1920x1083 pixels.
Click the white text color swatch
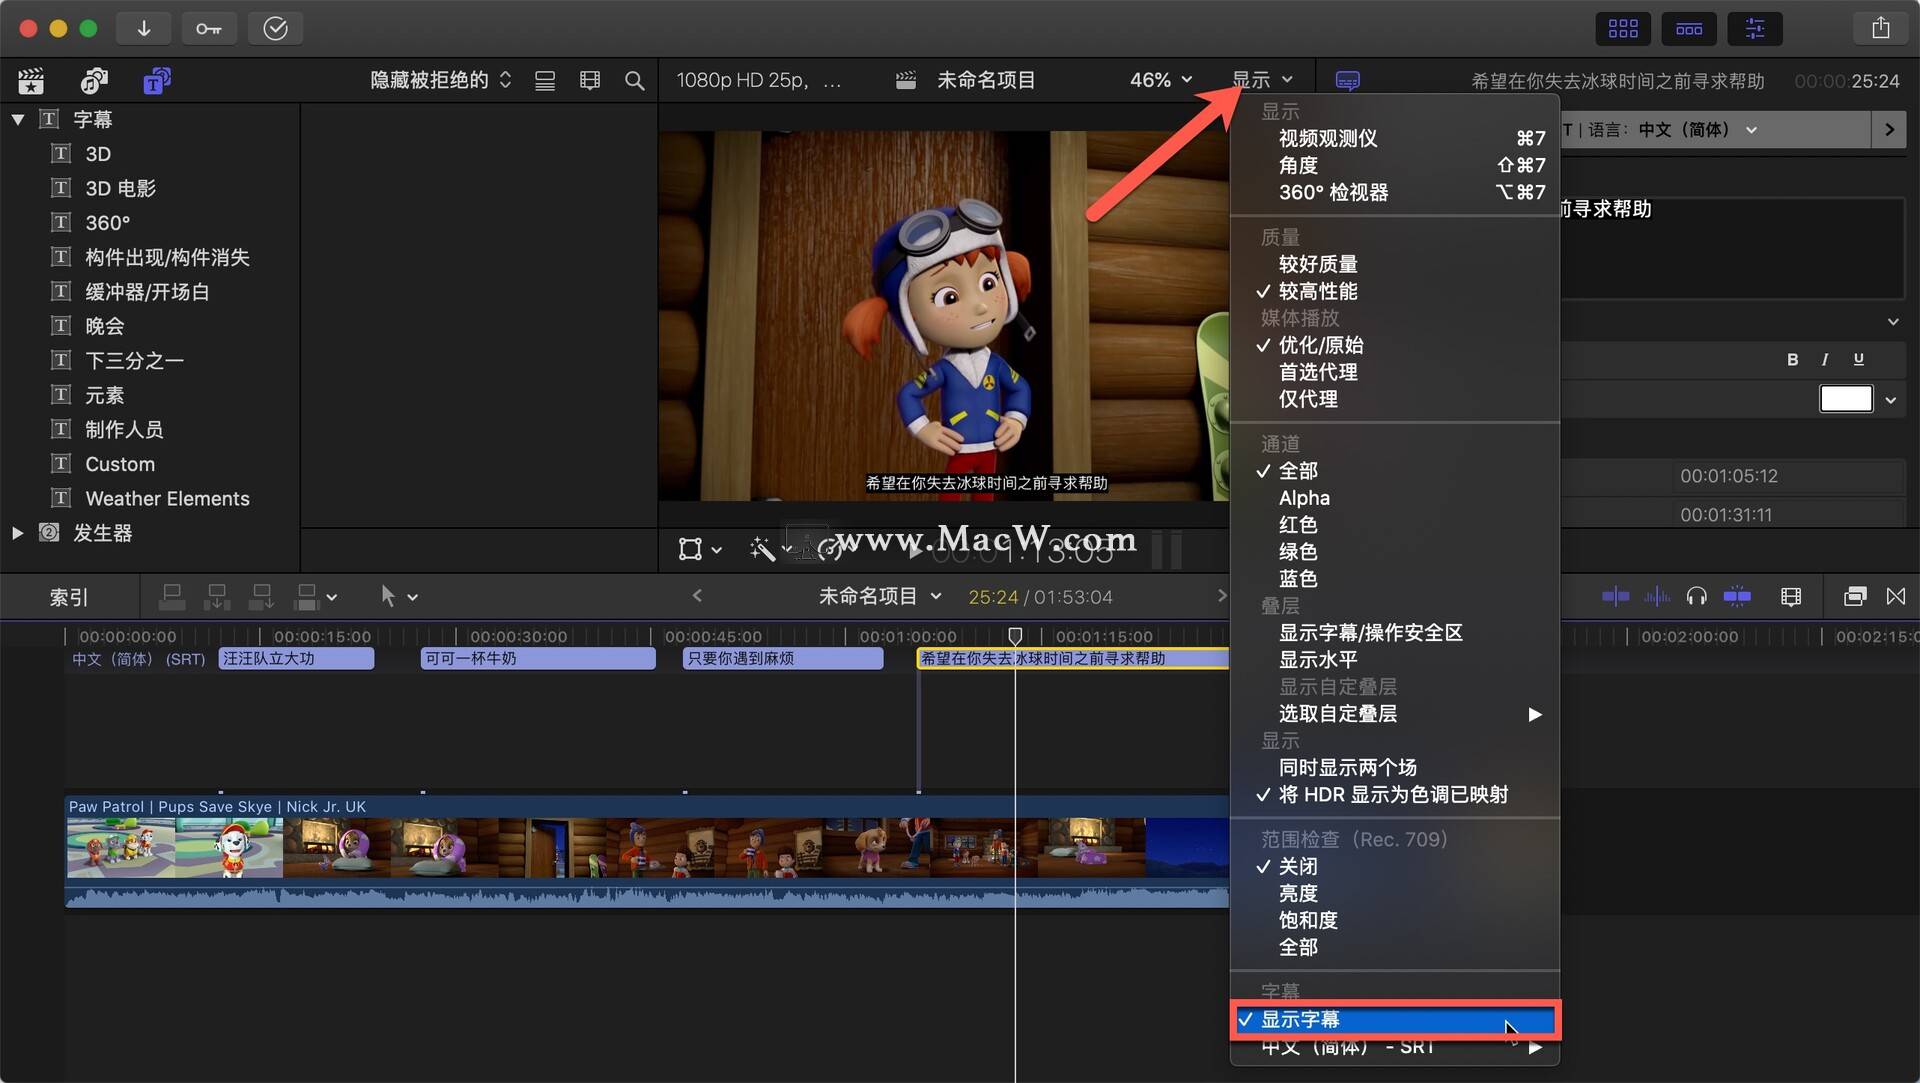click(1845, 399)
